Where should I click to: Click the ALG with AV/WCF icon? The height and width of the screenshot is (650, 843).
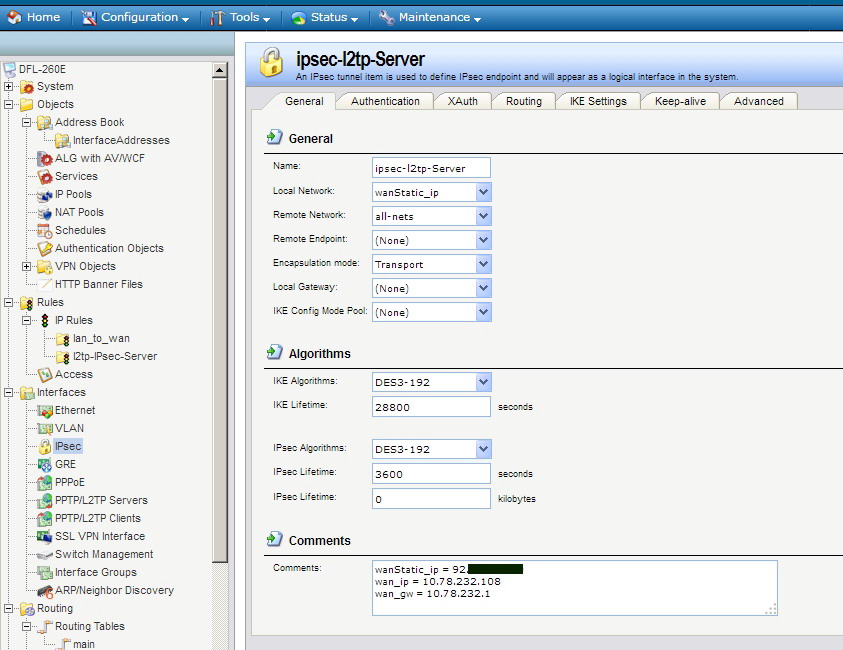click(45, 158)
